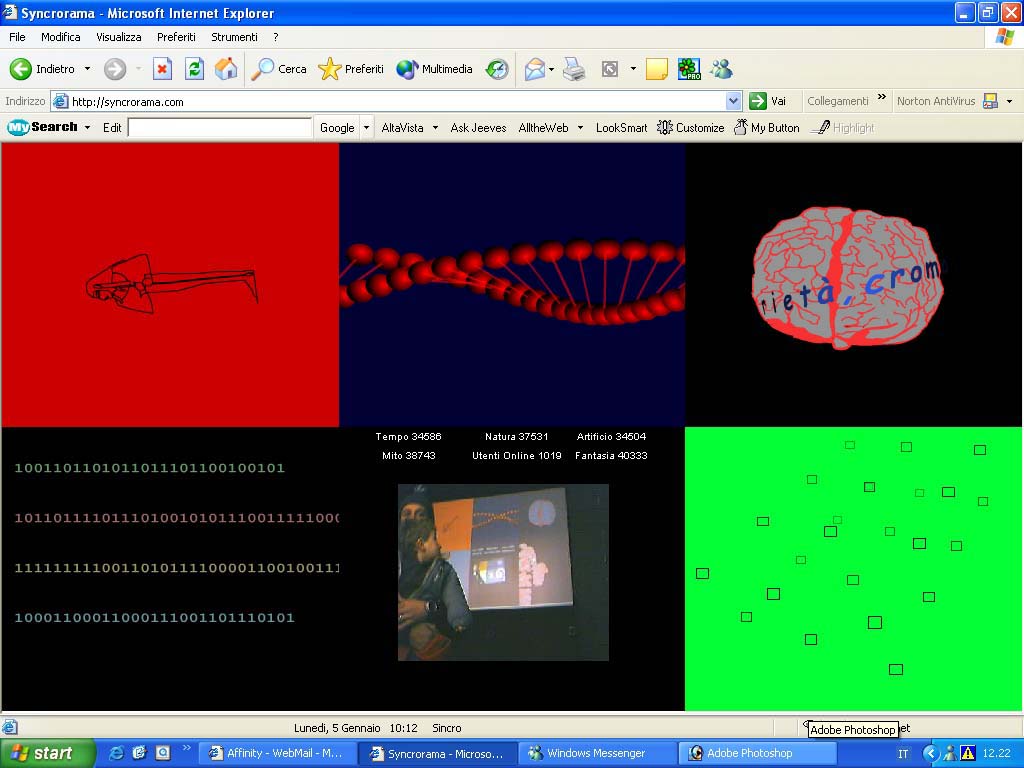Expand the address bar dropdown arrow
Image resolution: width=1024 pixels, height=768 pixels.
coord(733,101)
